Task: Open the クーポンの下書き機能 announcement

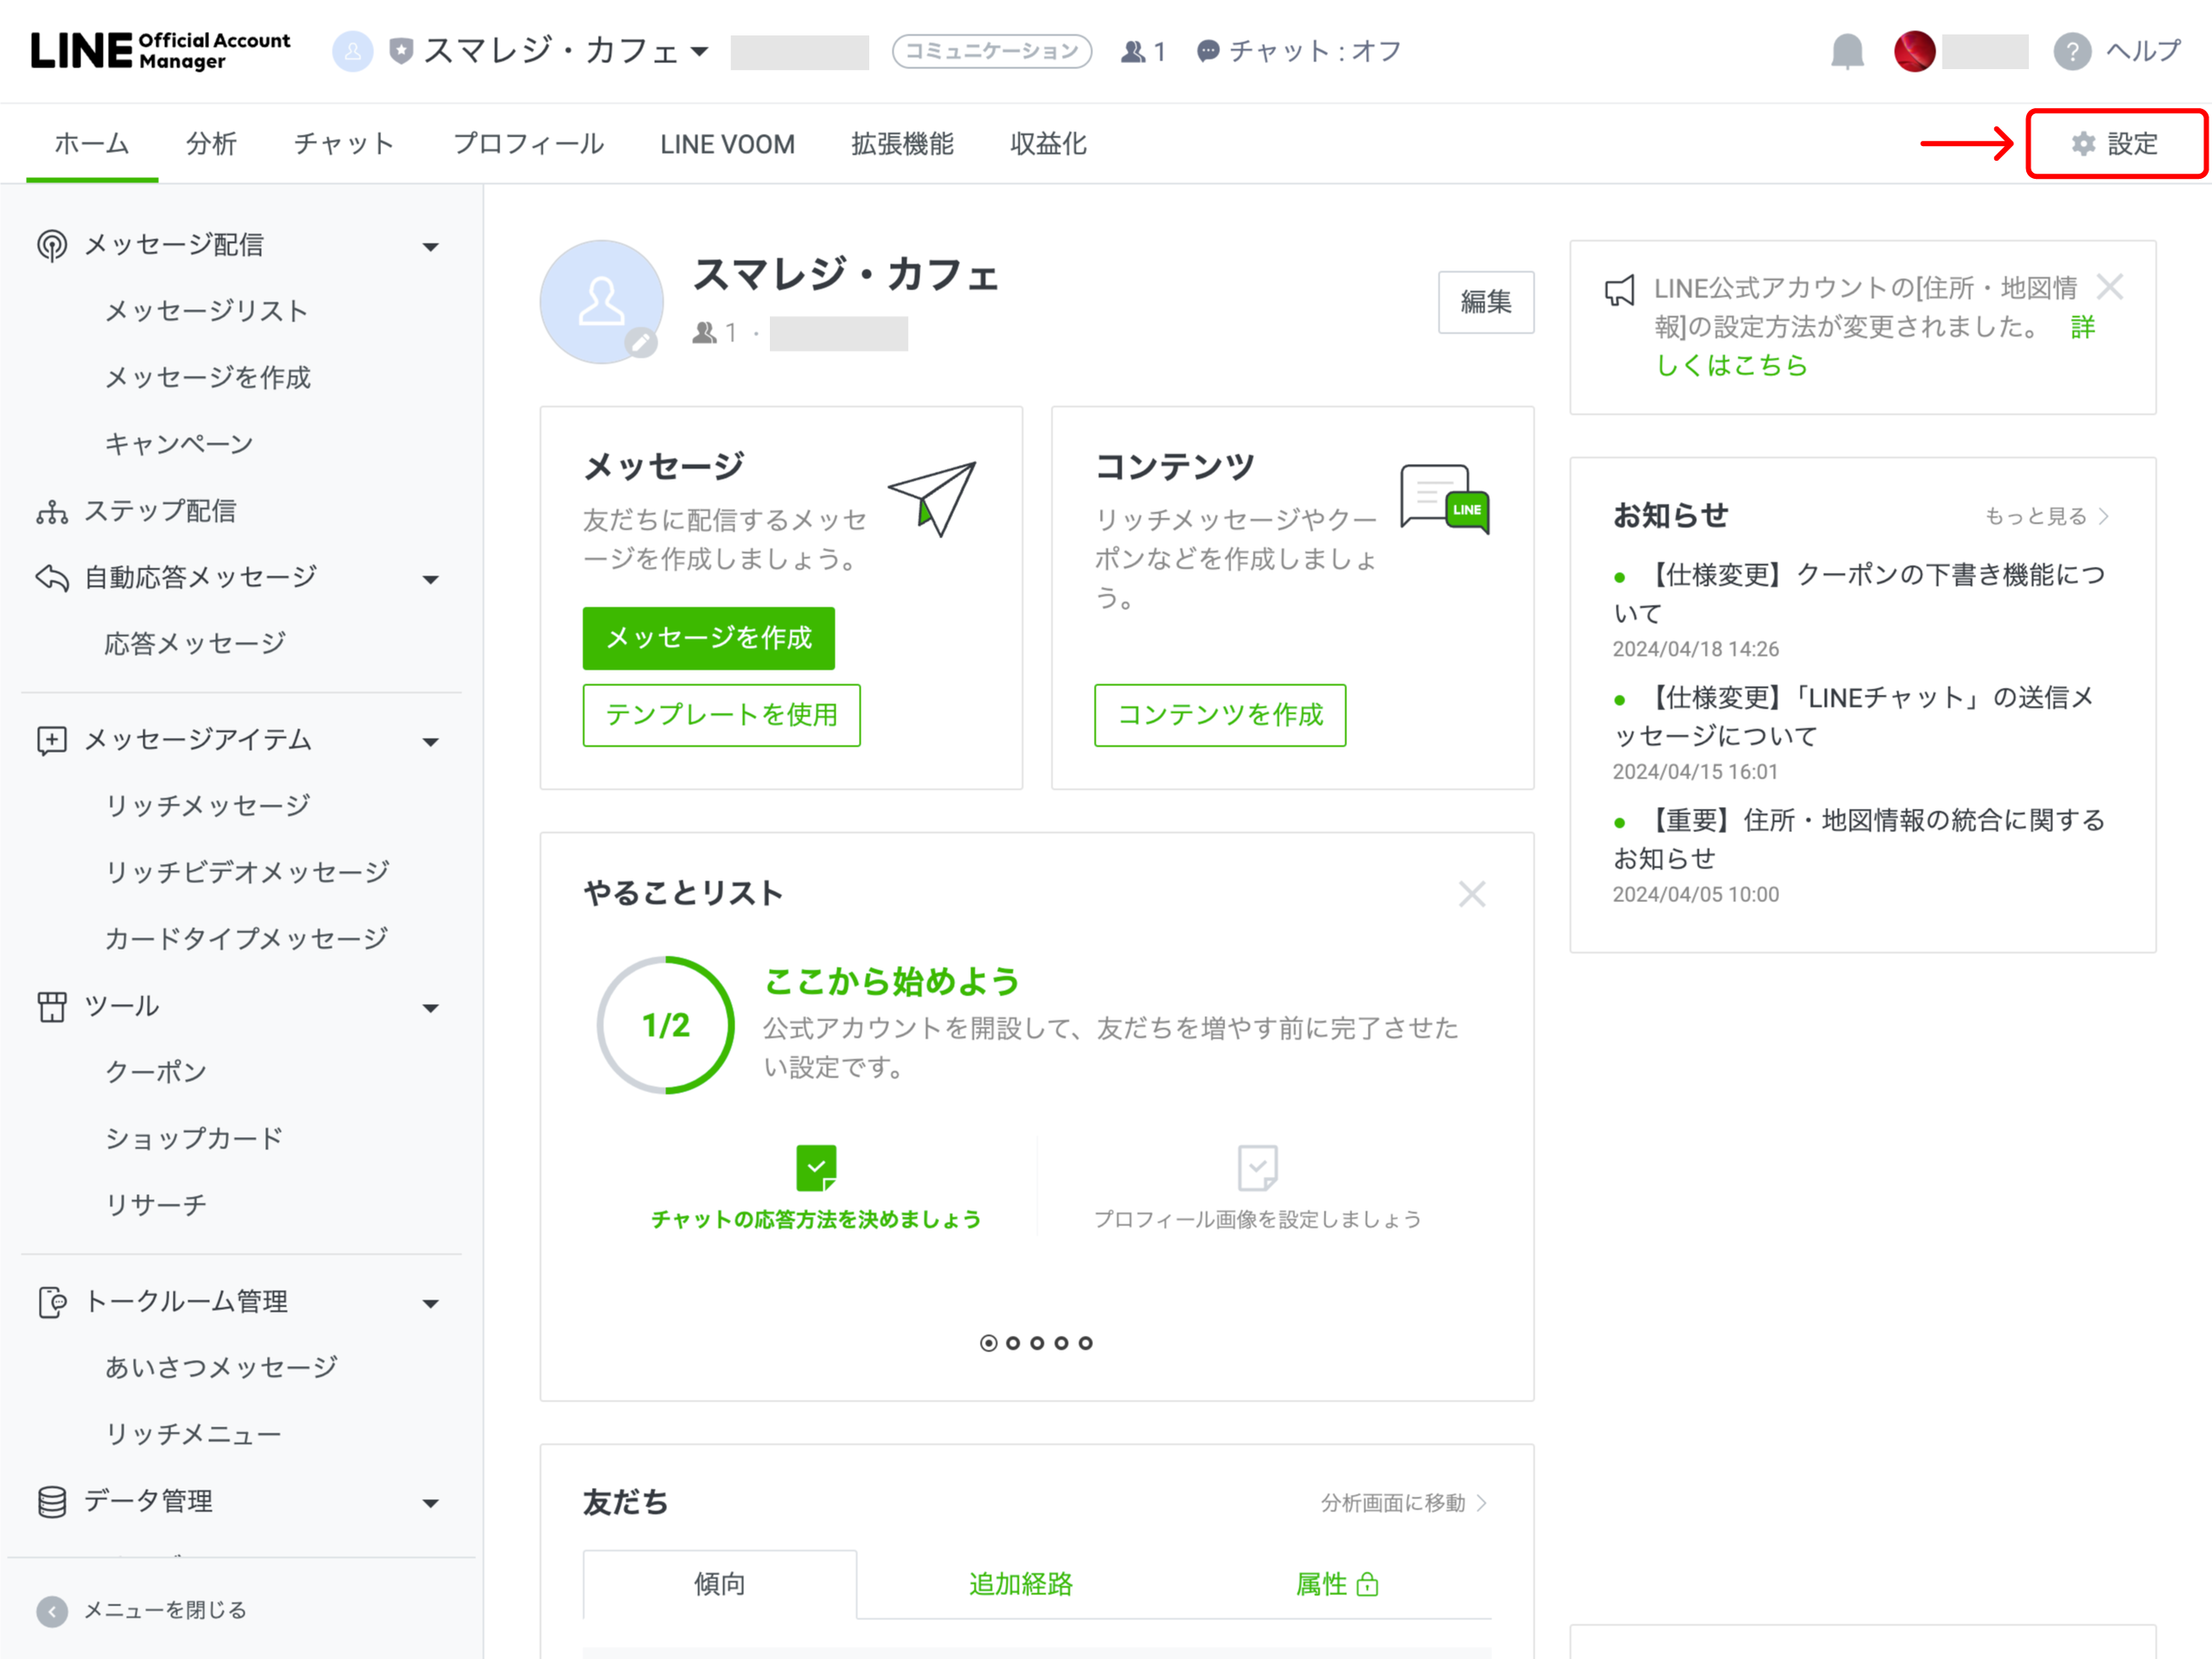Action: click(x=1860, y=594)
